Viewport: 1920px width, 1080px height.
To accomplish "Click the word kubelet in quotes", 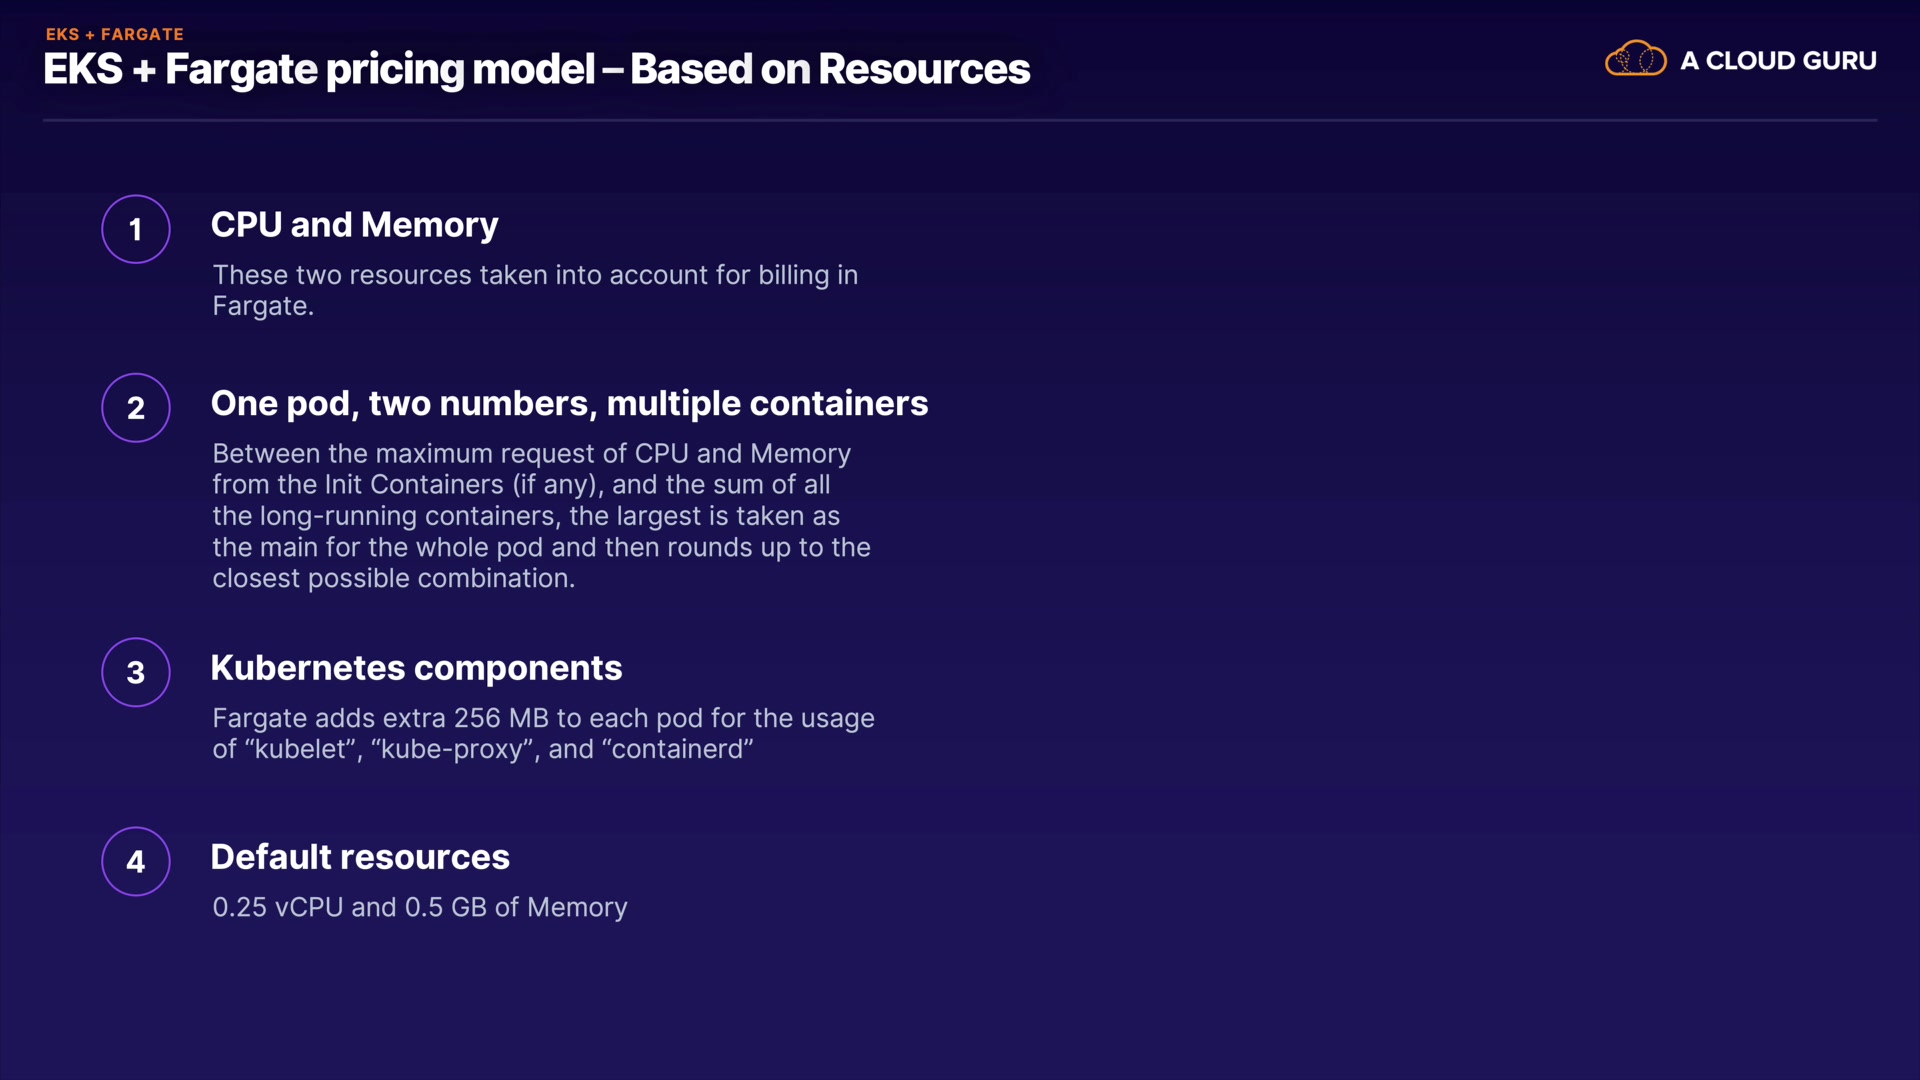I will [299, 749].
